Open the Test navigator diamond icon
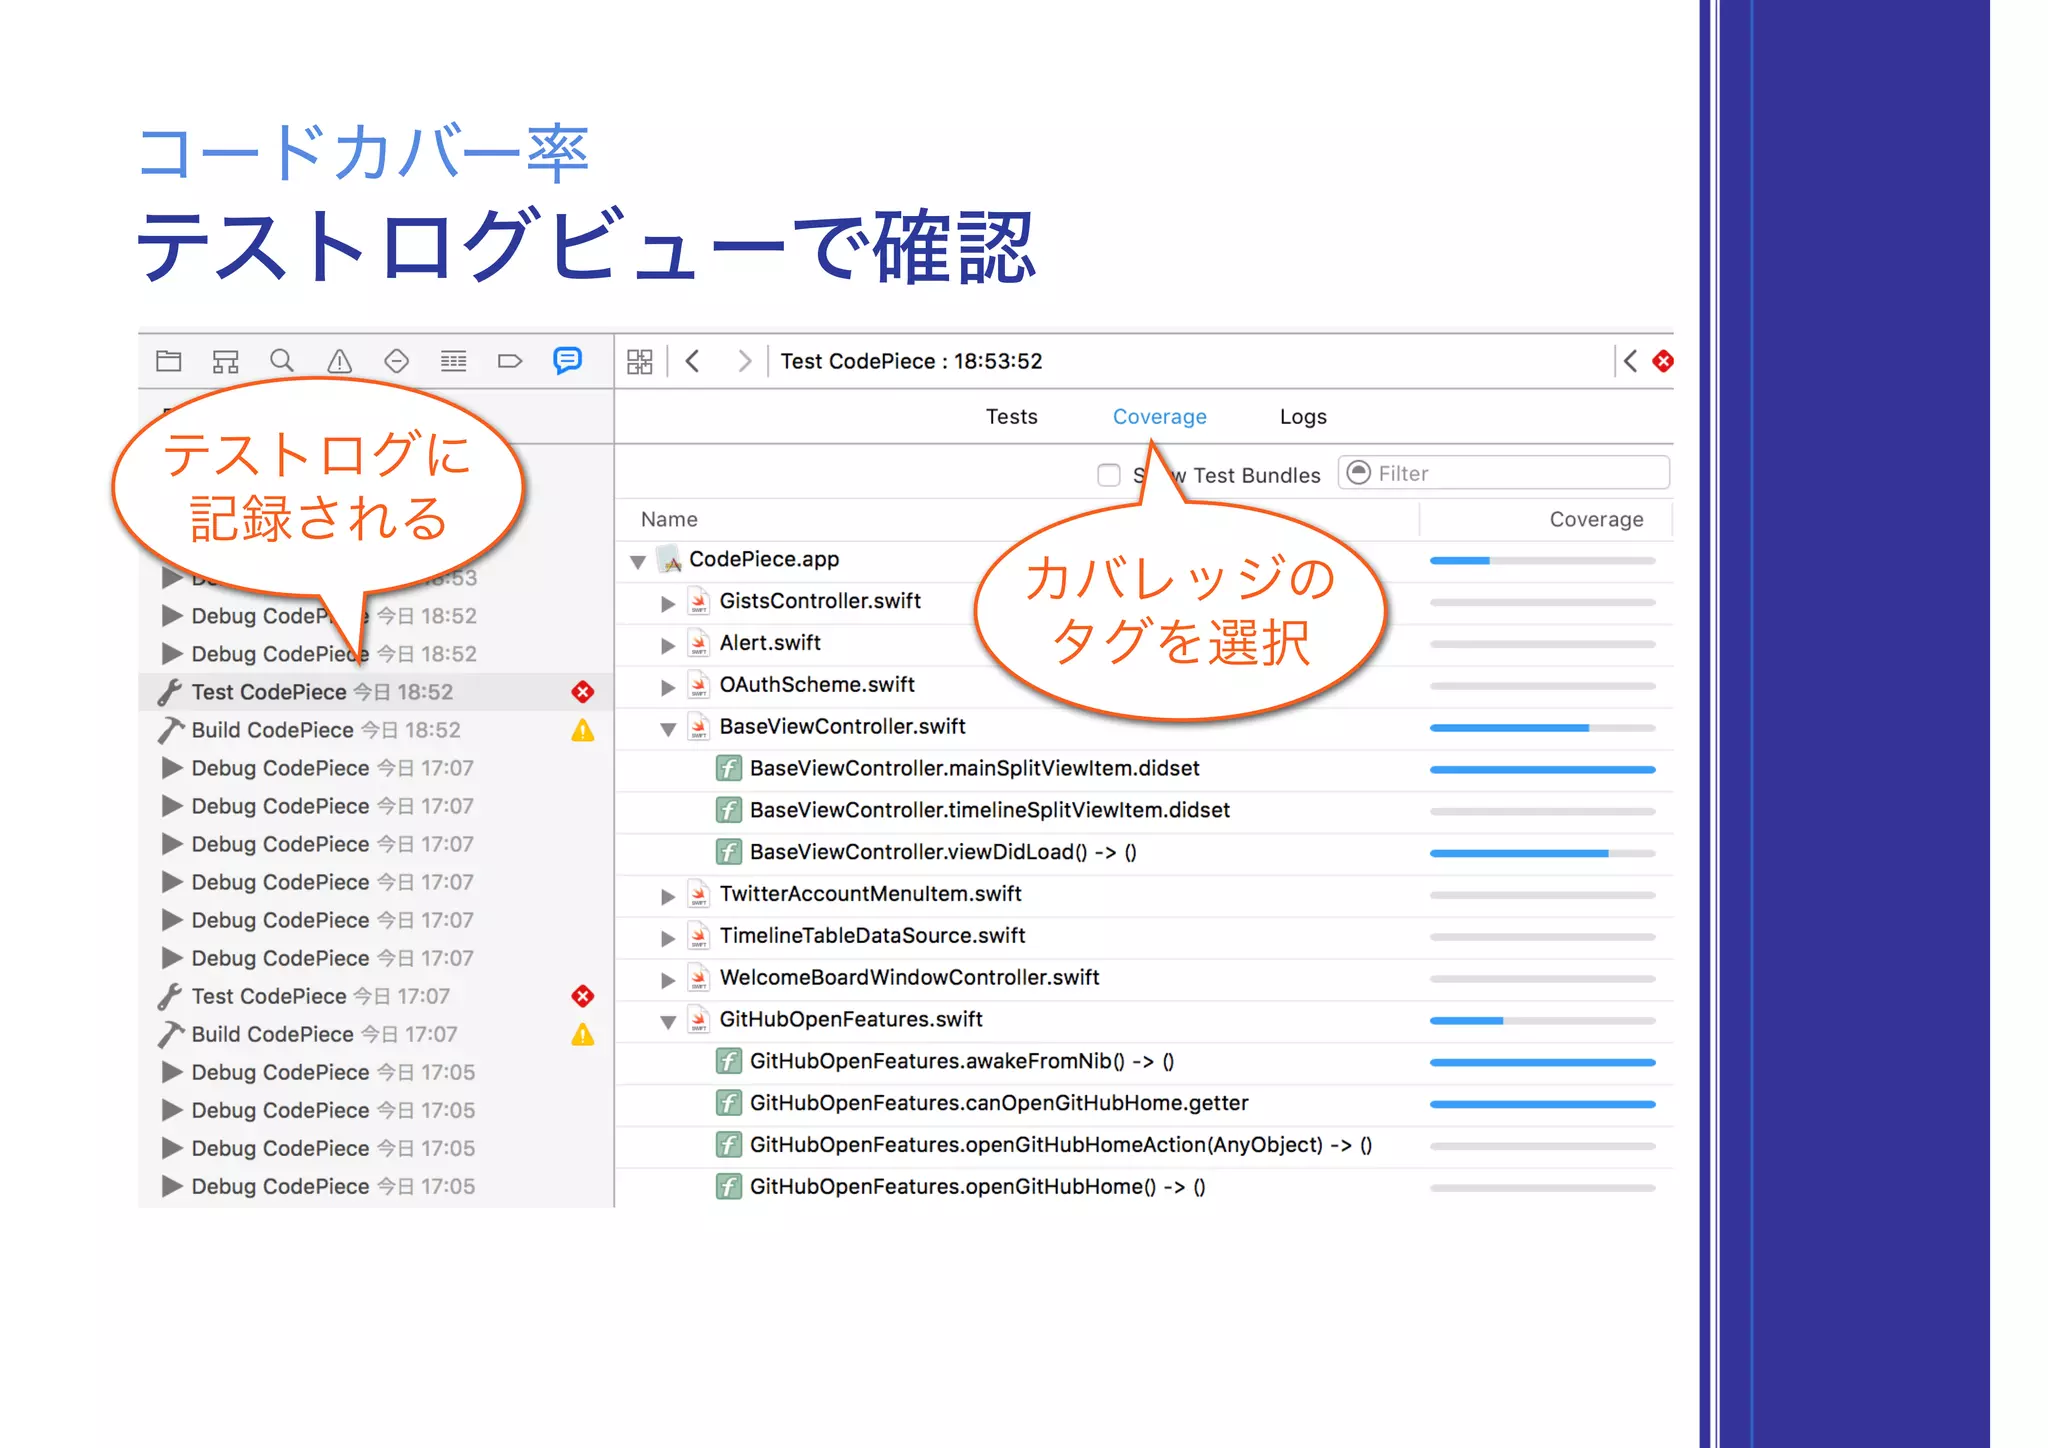The width and height of the screenshot is (2048, 1448). click(x=397, y=361)
